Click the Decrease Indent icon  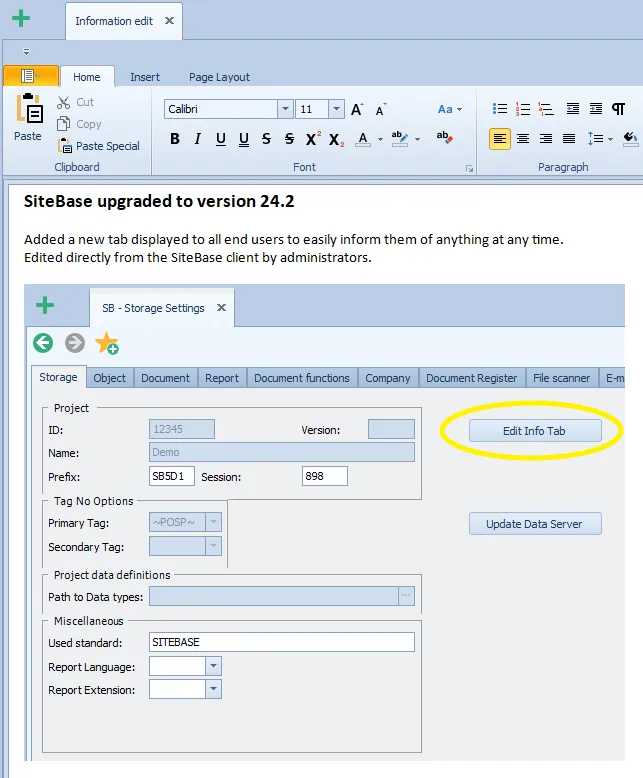point(573,109)
